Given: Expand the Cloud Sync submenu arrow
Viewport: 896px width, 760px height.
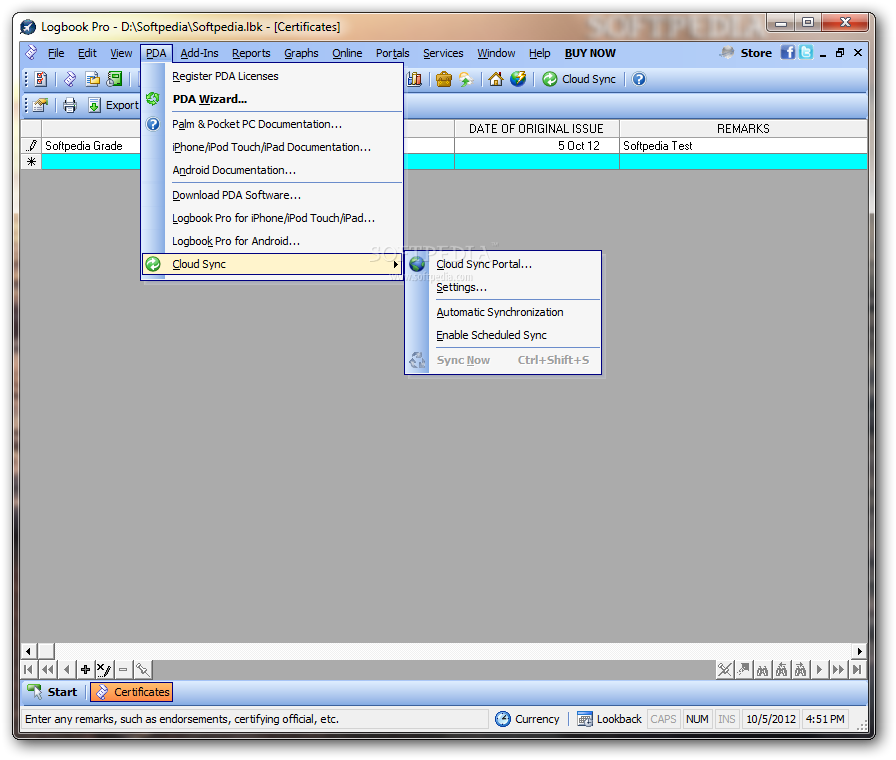Looking at the screenshot, I should (x=395, y=264).
